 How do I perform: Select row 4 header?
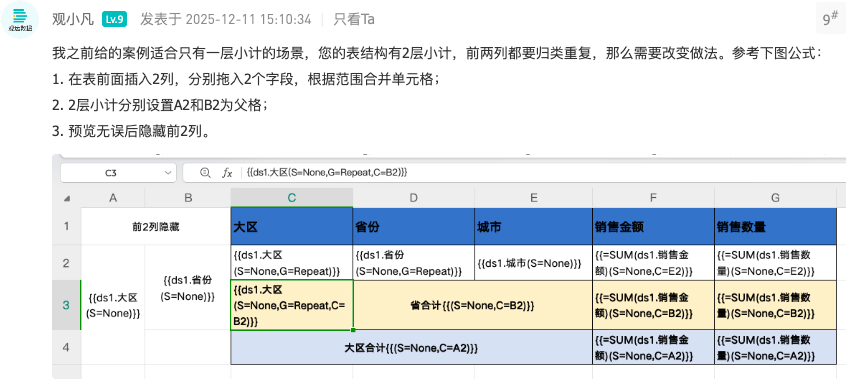click(67, 347)
